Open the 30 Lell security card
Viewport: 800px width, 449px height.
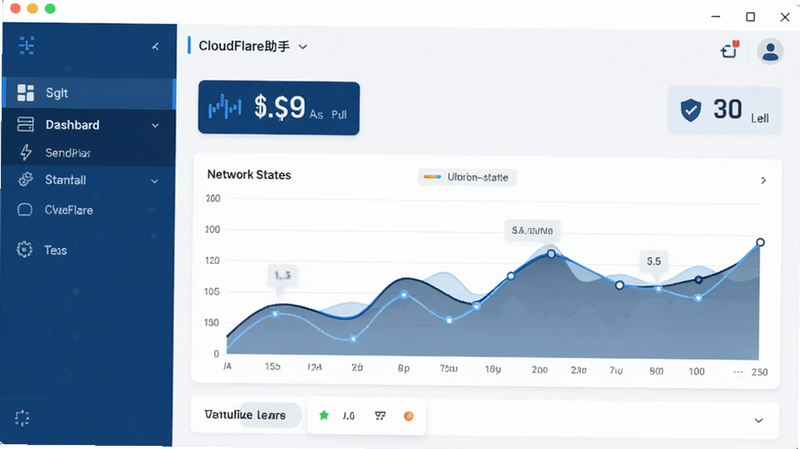(724, 110)
